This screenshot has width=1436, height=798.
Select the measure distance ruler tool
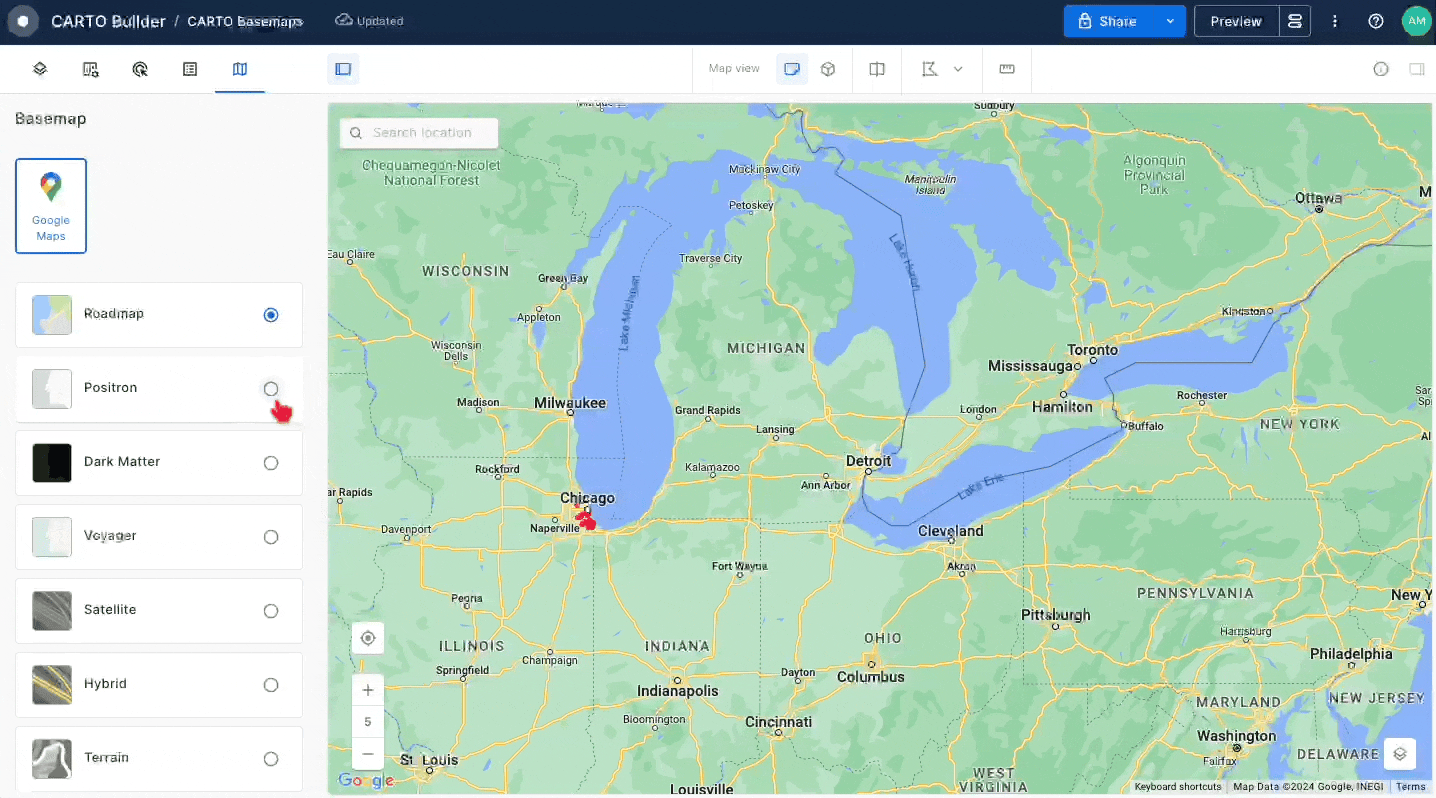(x=1007, y=69)
